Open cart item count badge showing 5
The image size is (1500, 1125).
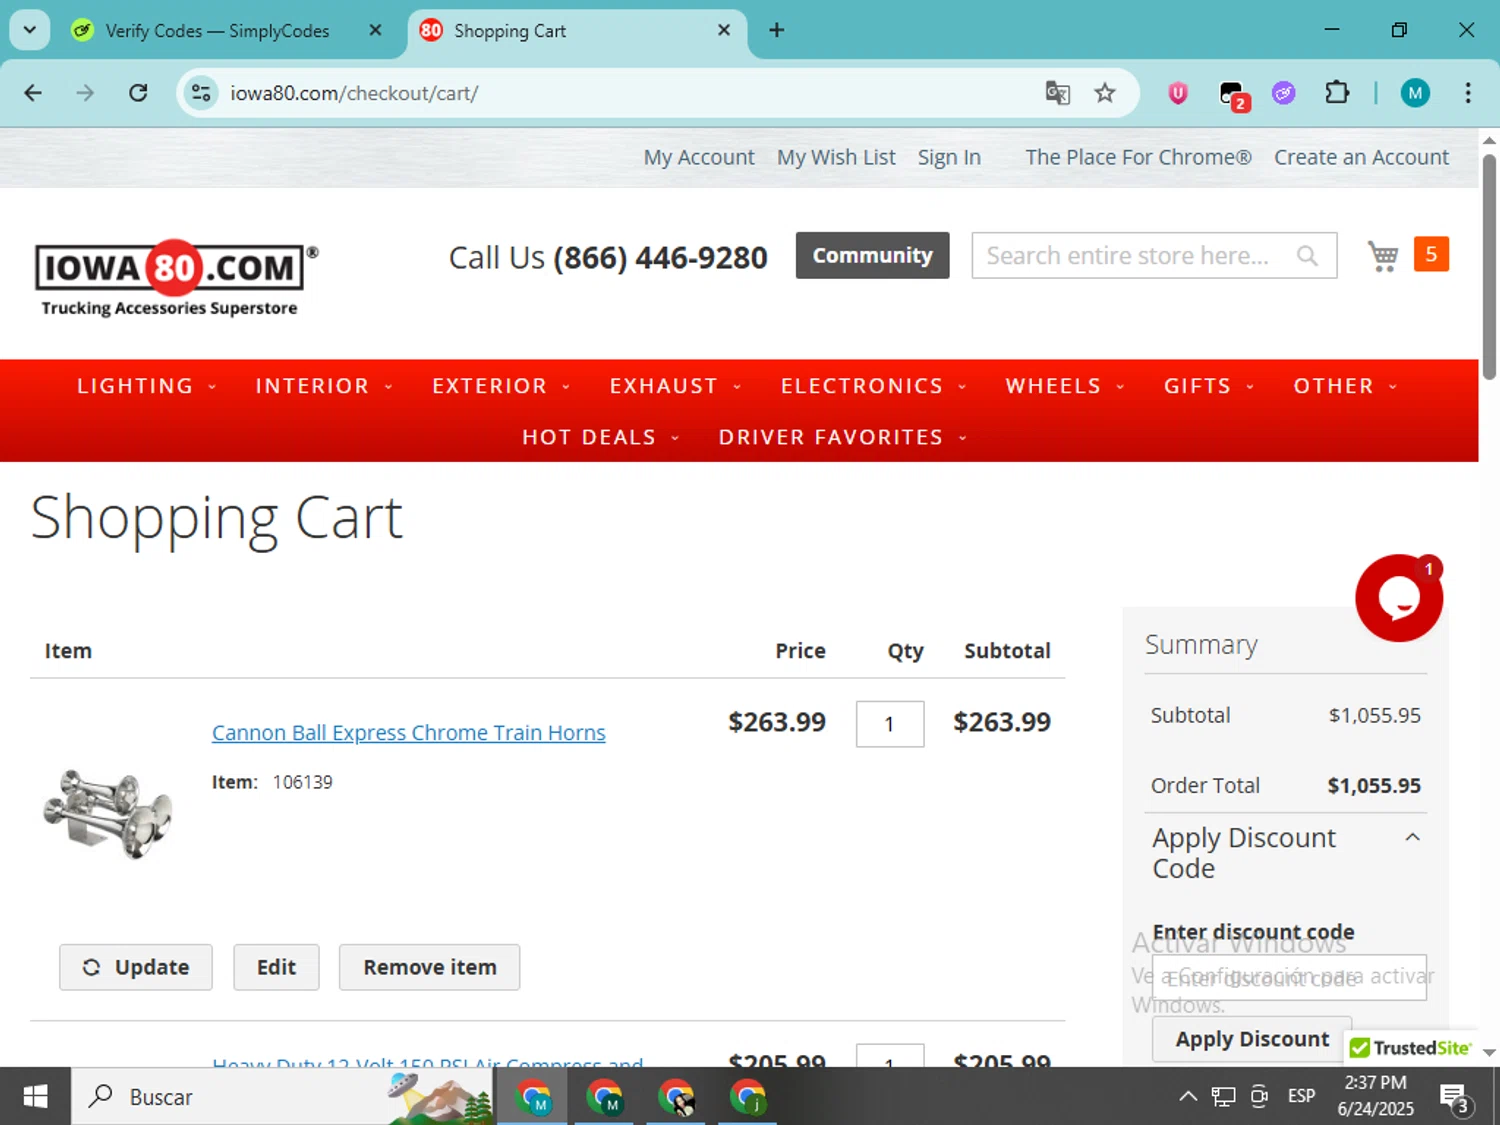point(1431,254)
